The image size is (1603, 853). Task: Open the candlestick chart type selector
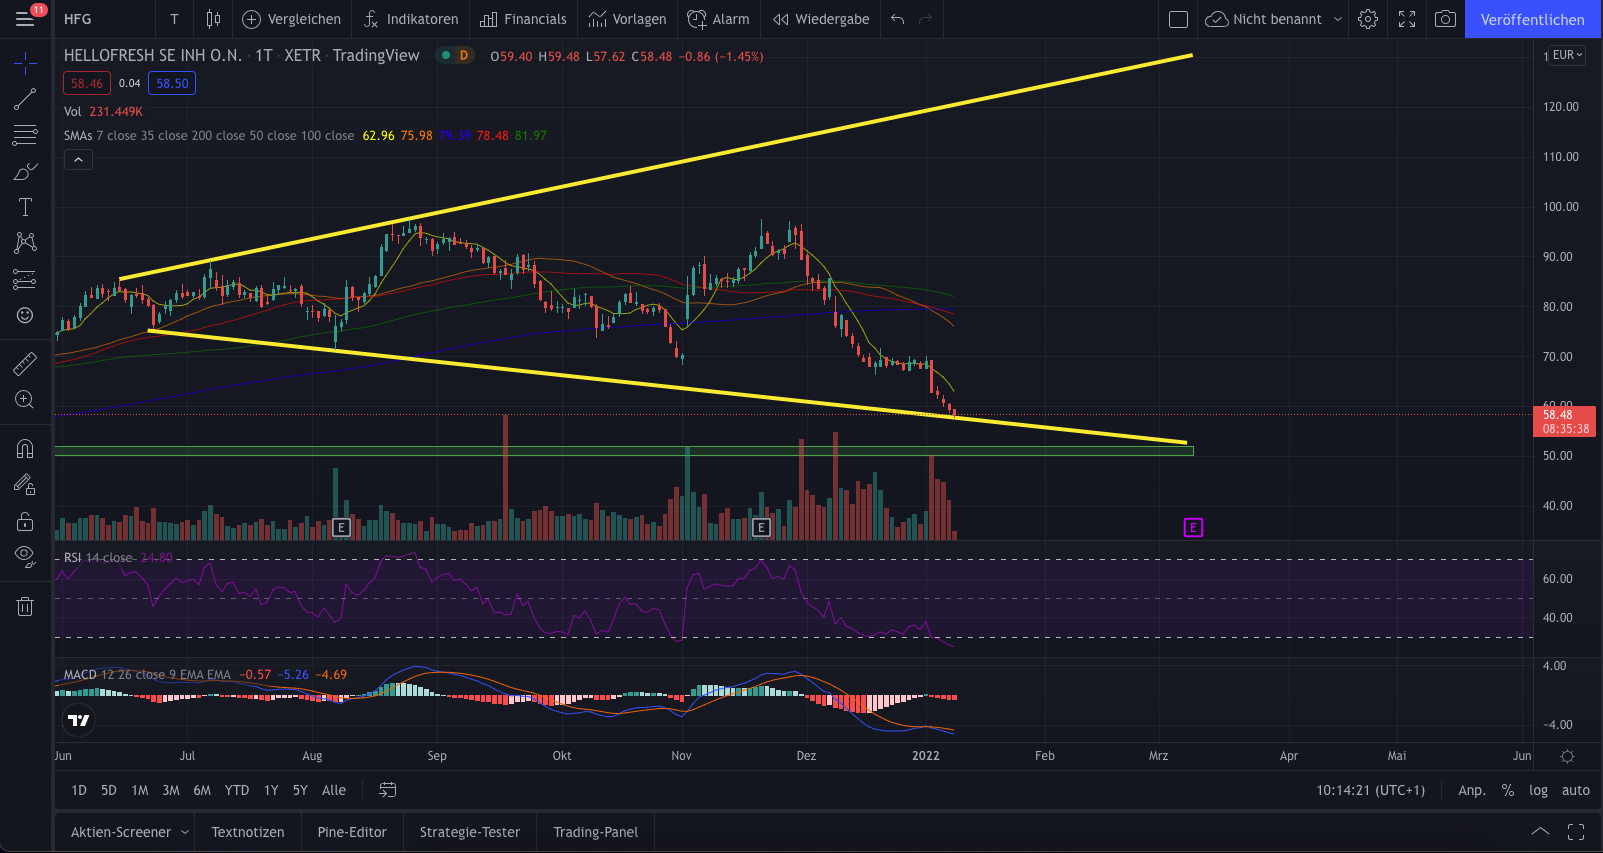coord(213,19)
